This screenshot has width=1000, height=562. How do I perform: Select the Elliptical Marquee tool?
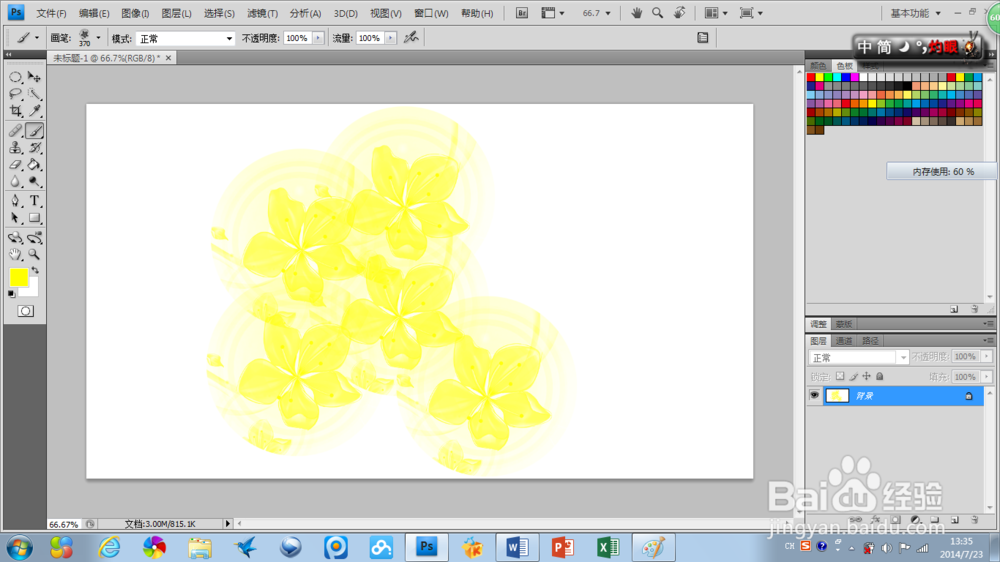click(15, 77)
